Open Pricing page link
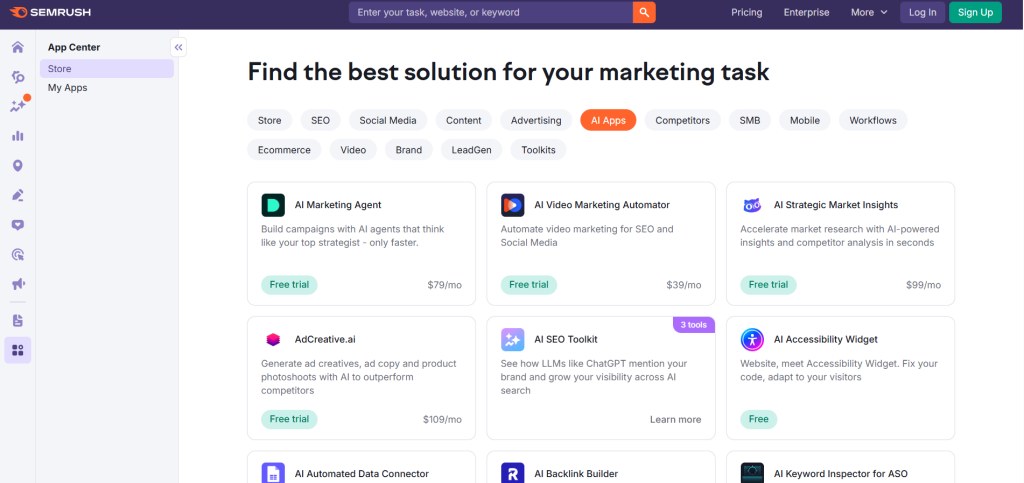Viewport: 1024px width, 483px height. tap(746, 12)
